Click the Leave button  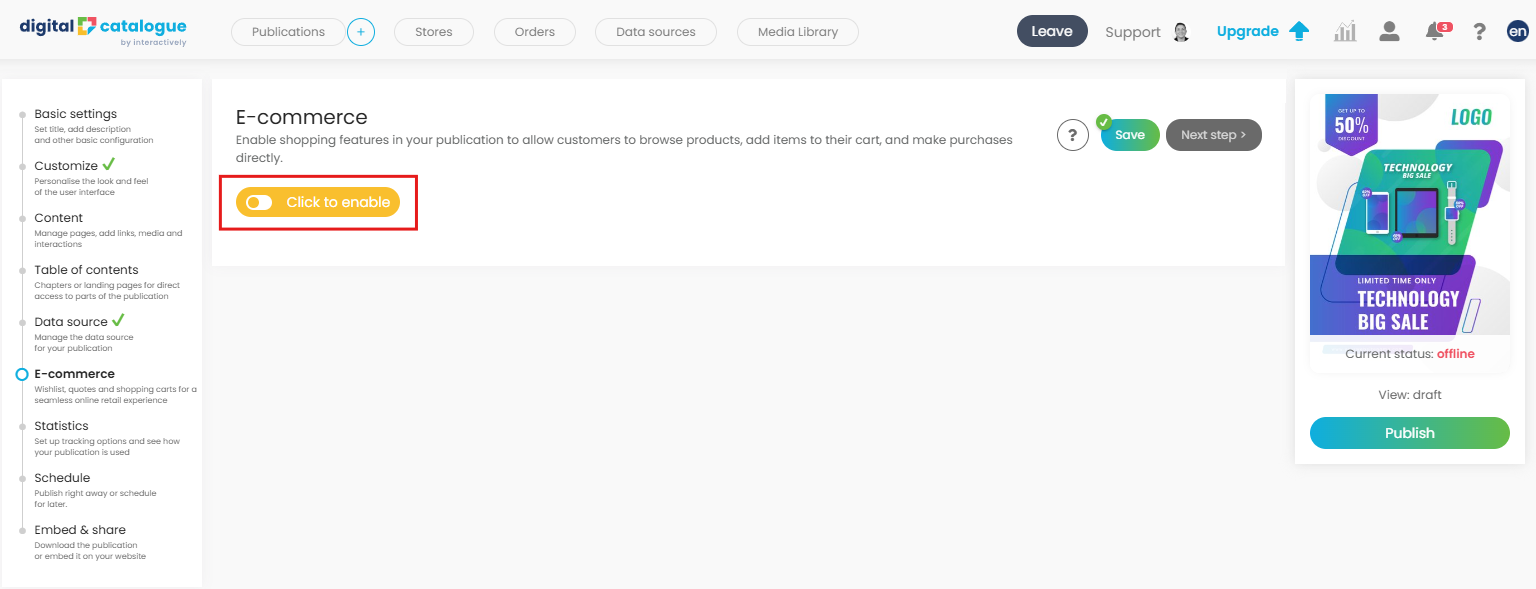point(1052,32)
